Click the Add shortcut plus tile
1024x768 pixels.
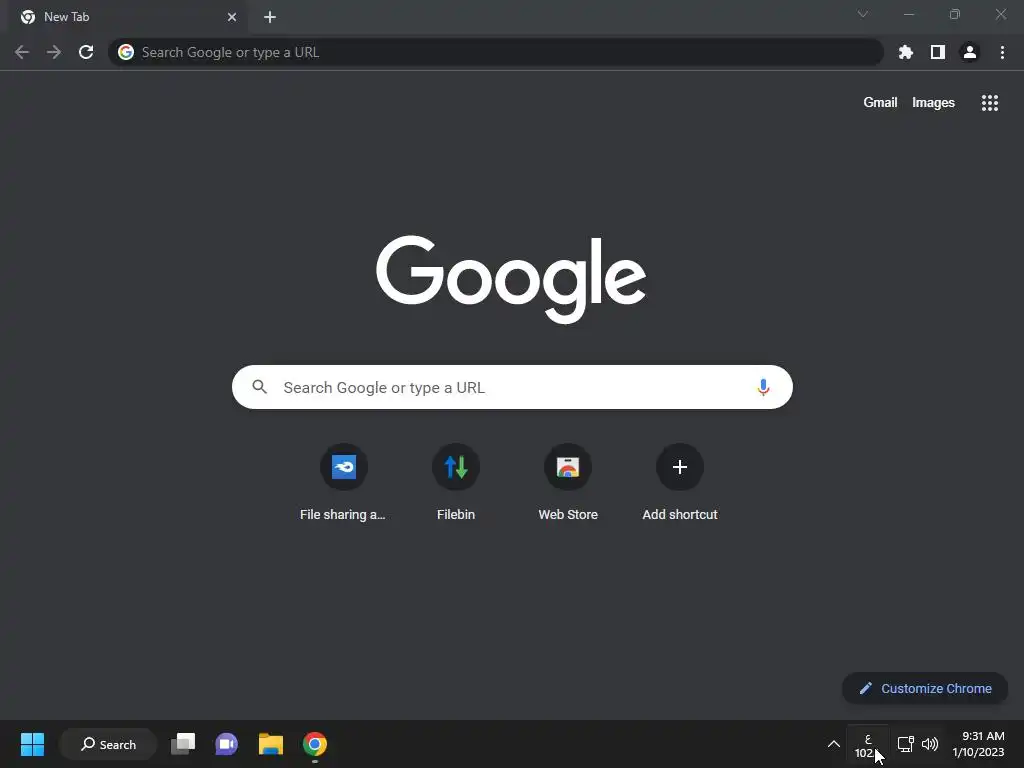680,467
